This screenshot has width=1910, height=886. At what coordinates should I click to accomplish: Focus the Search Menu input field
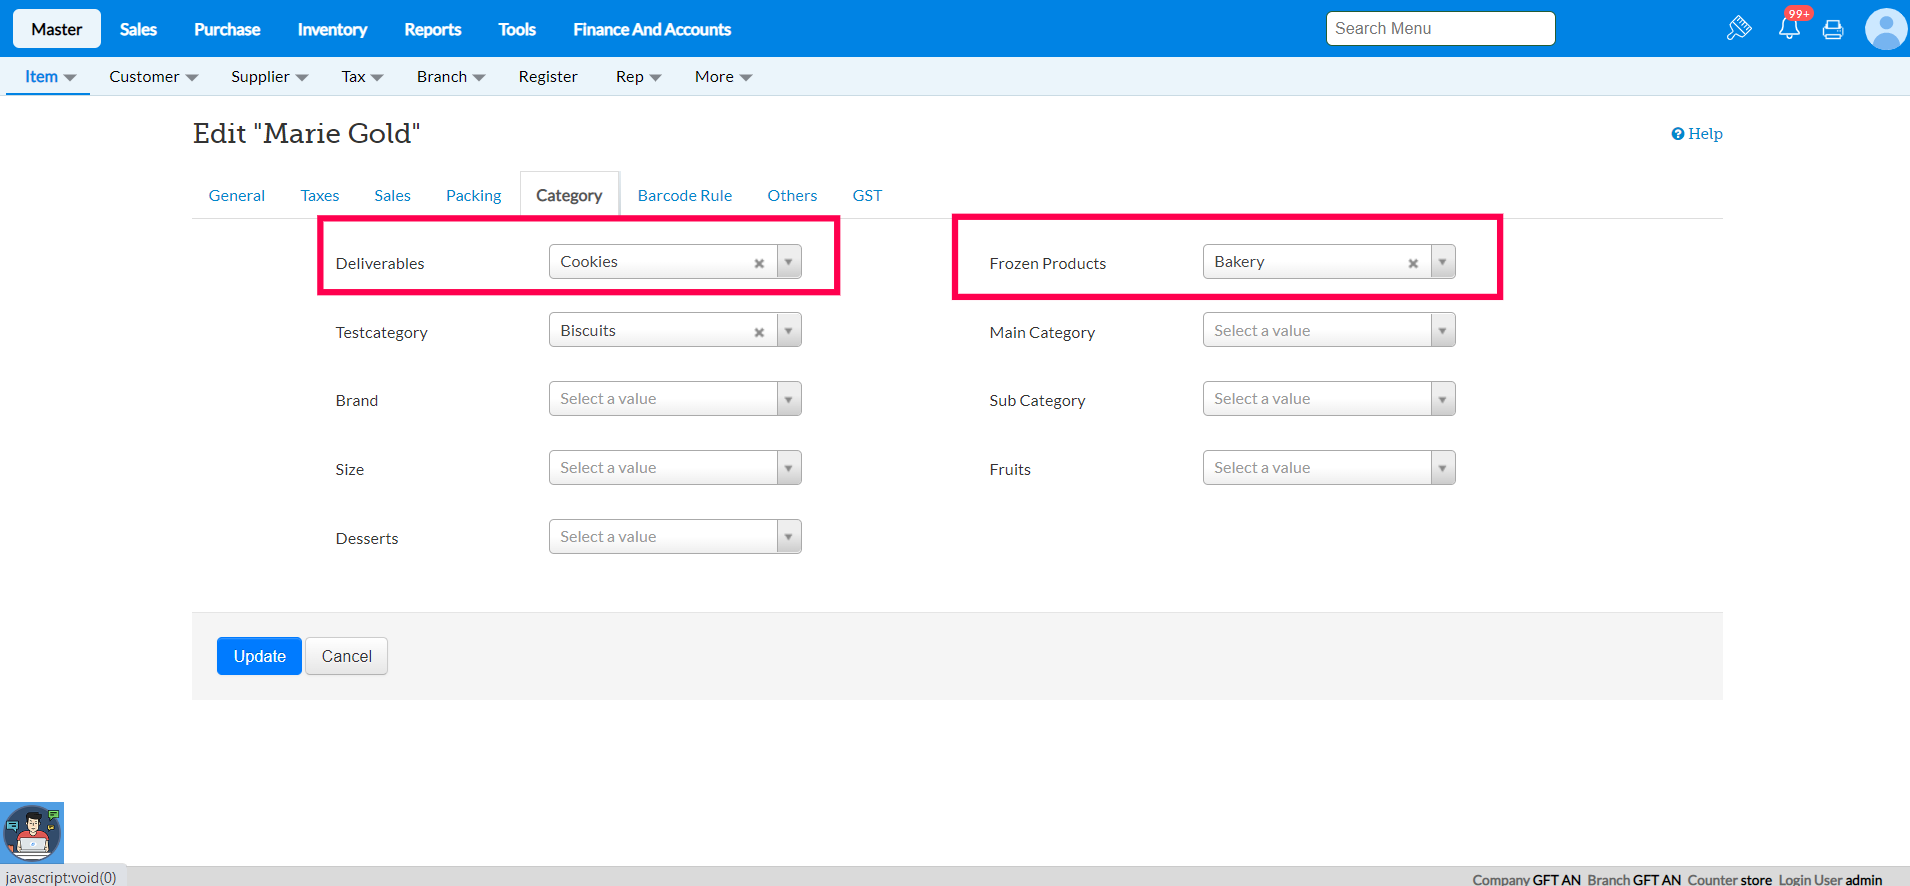click(1440, 29)
